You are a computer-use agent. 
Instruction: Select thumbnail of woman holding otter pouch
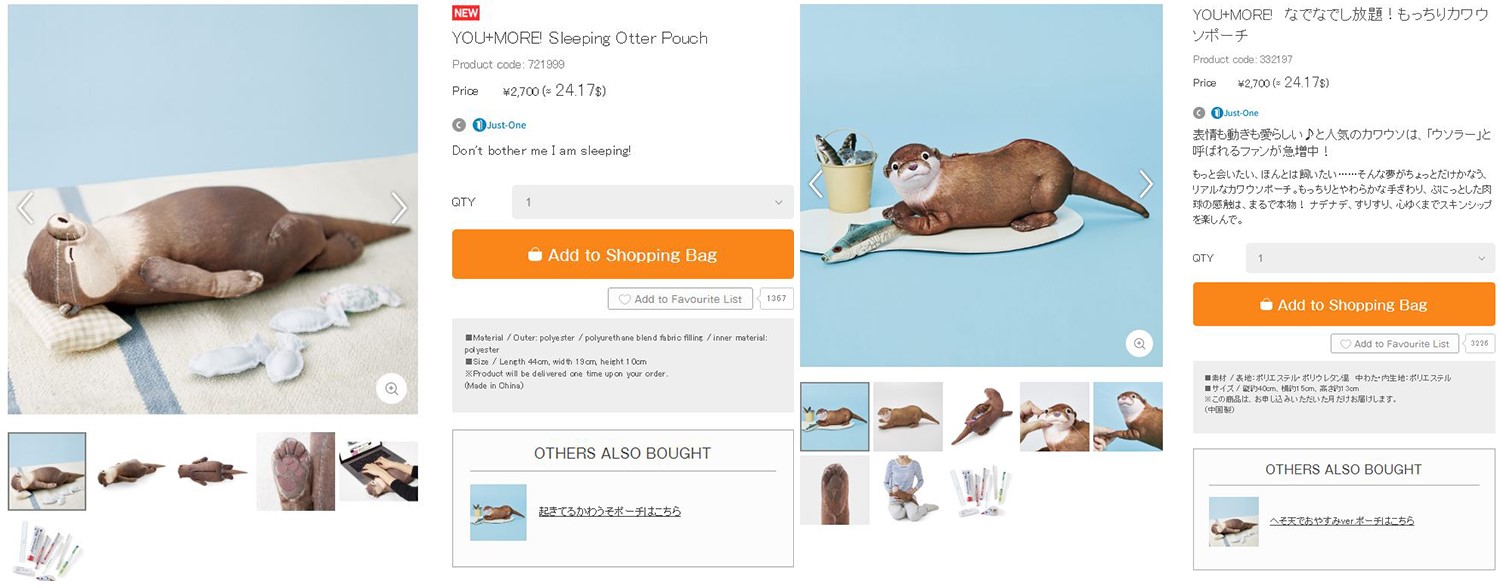point(908,490)
